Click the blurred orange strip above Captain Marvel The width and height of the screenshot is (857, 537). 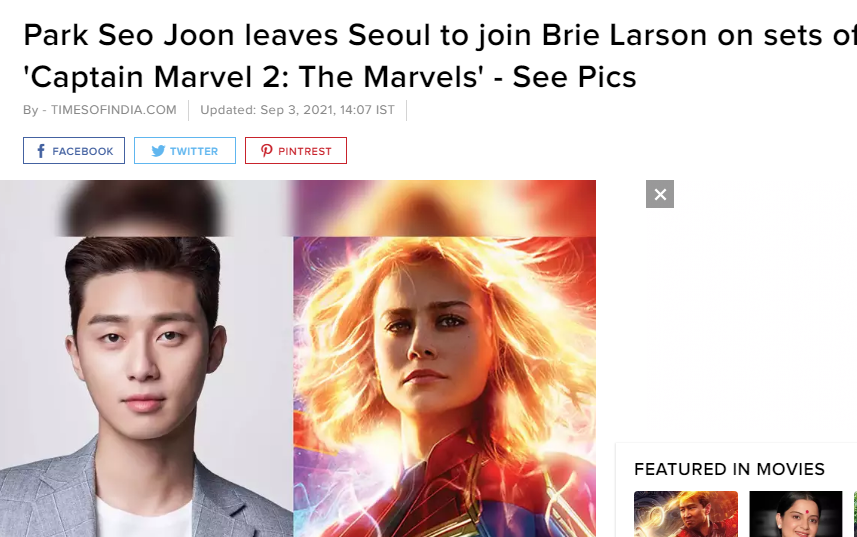pyautogui.click(x=443, y=208)
